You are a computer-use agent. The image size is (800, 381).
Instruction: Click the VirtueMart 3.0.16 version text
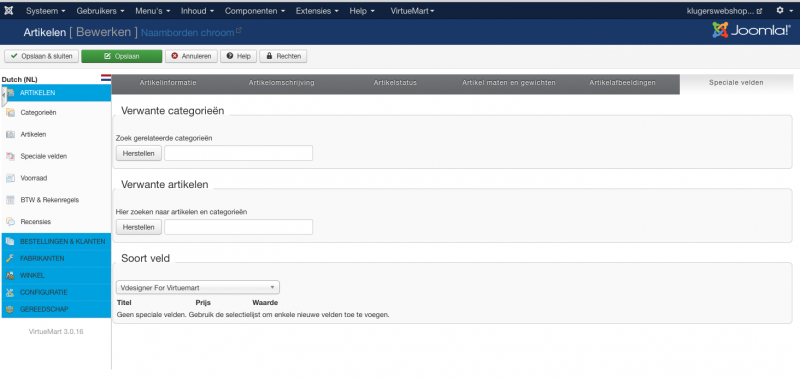56,332
